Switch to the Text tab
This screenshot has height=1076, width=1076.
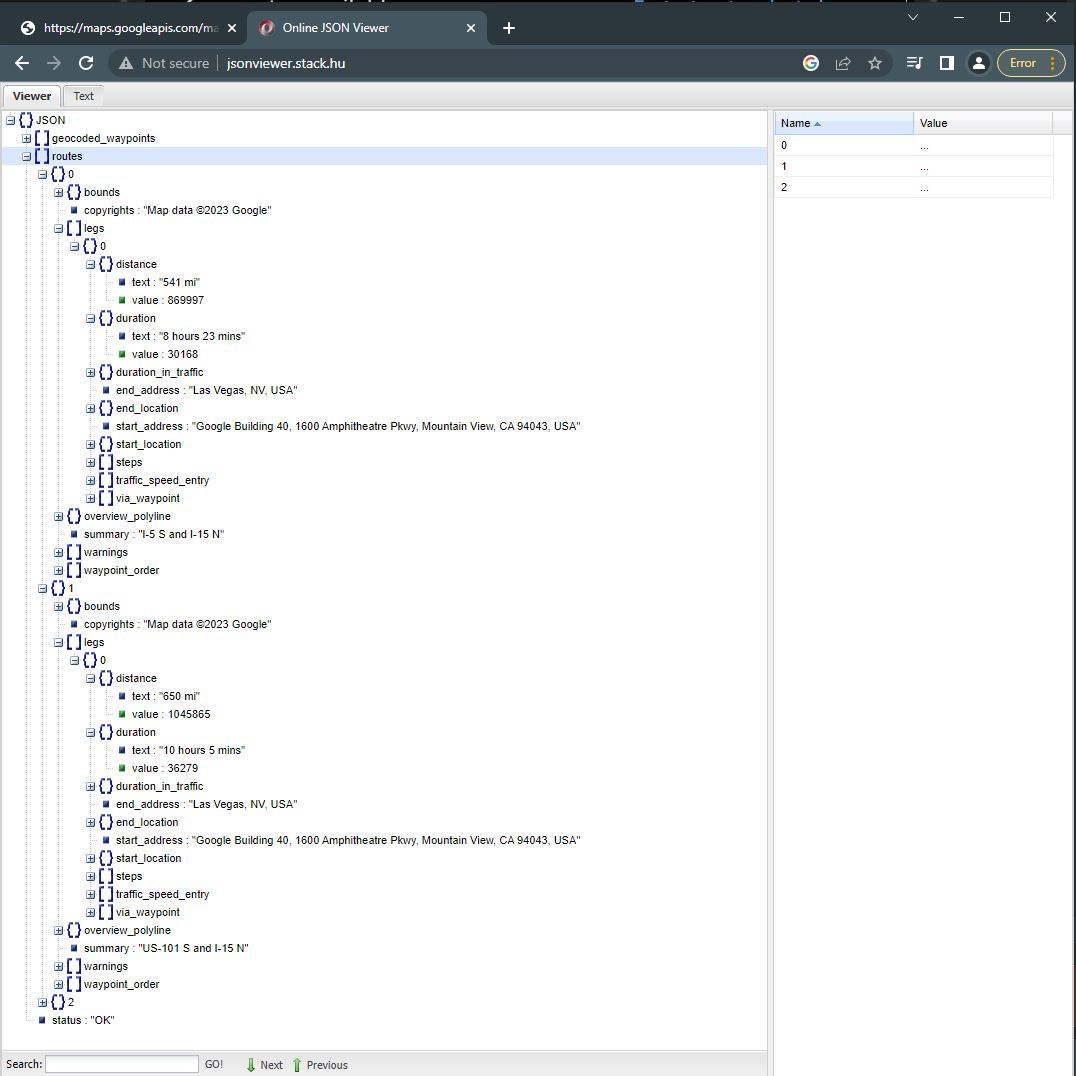pos(83,96)
